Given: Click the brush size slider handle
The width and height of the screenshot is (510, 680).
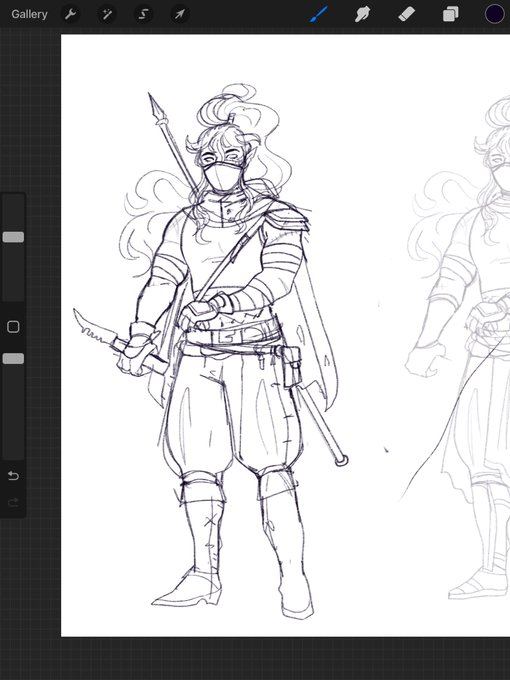Looking at the screenshot, I should pyautogui.click(x=13, y=237).
